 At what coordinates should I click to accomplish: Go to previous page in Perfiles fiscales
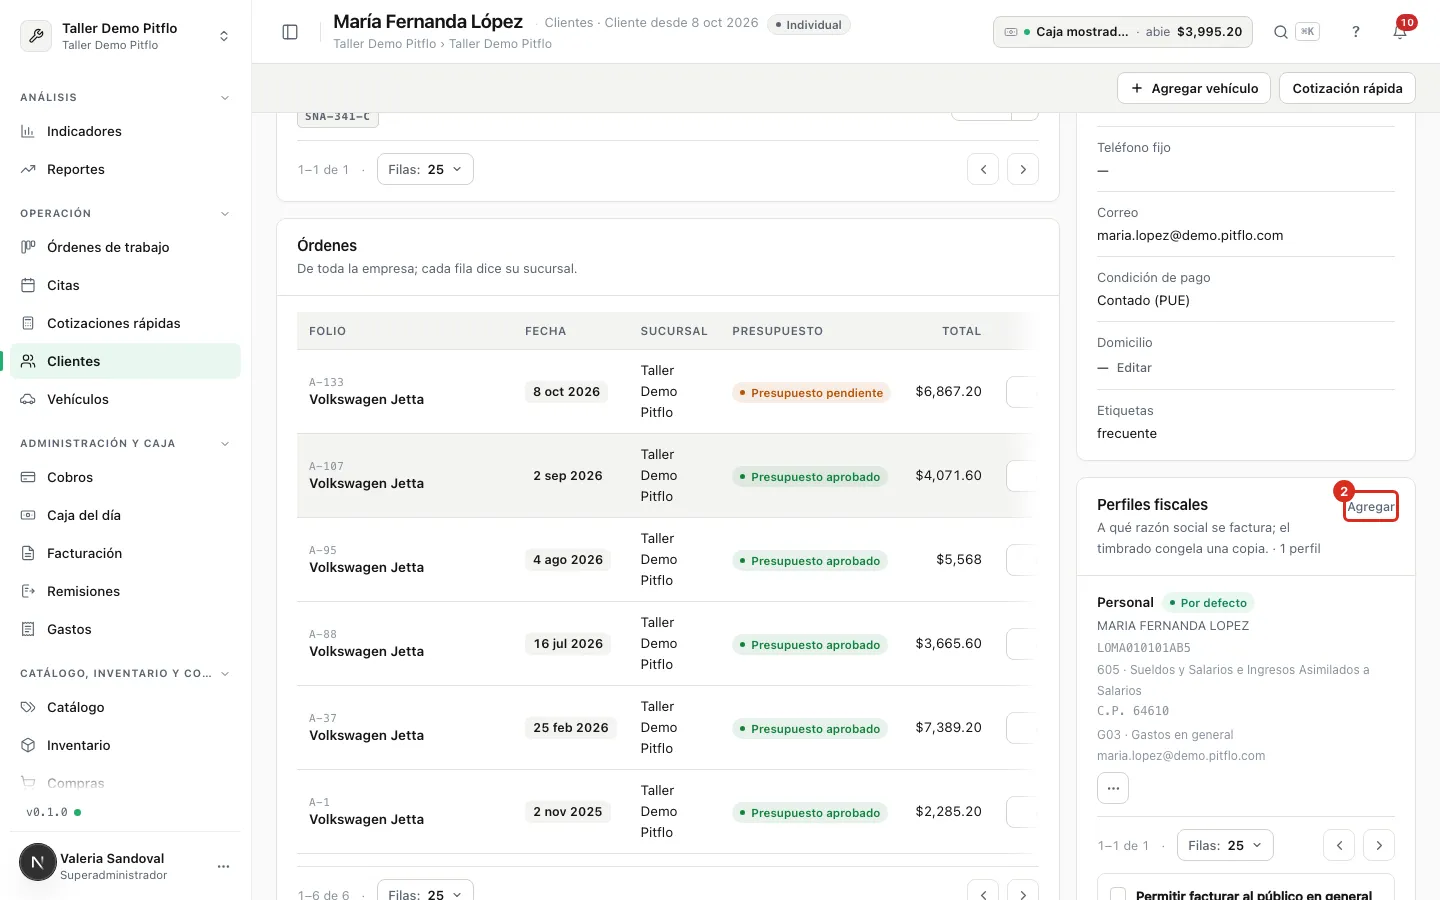click(1339, 845)
